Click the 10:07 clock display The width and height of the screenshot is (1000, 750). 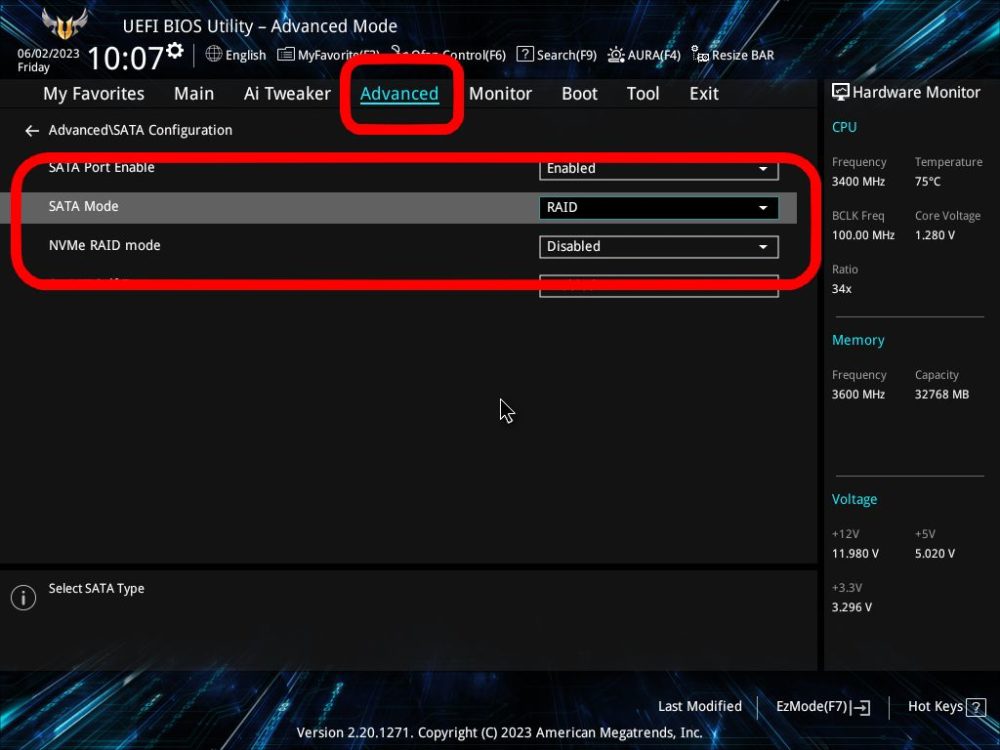click(x=126, y=58)
